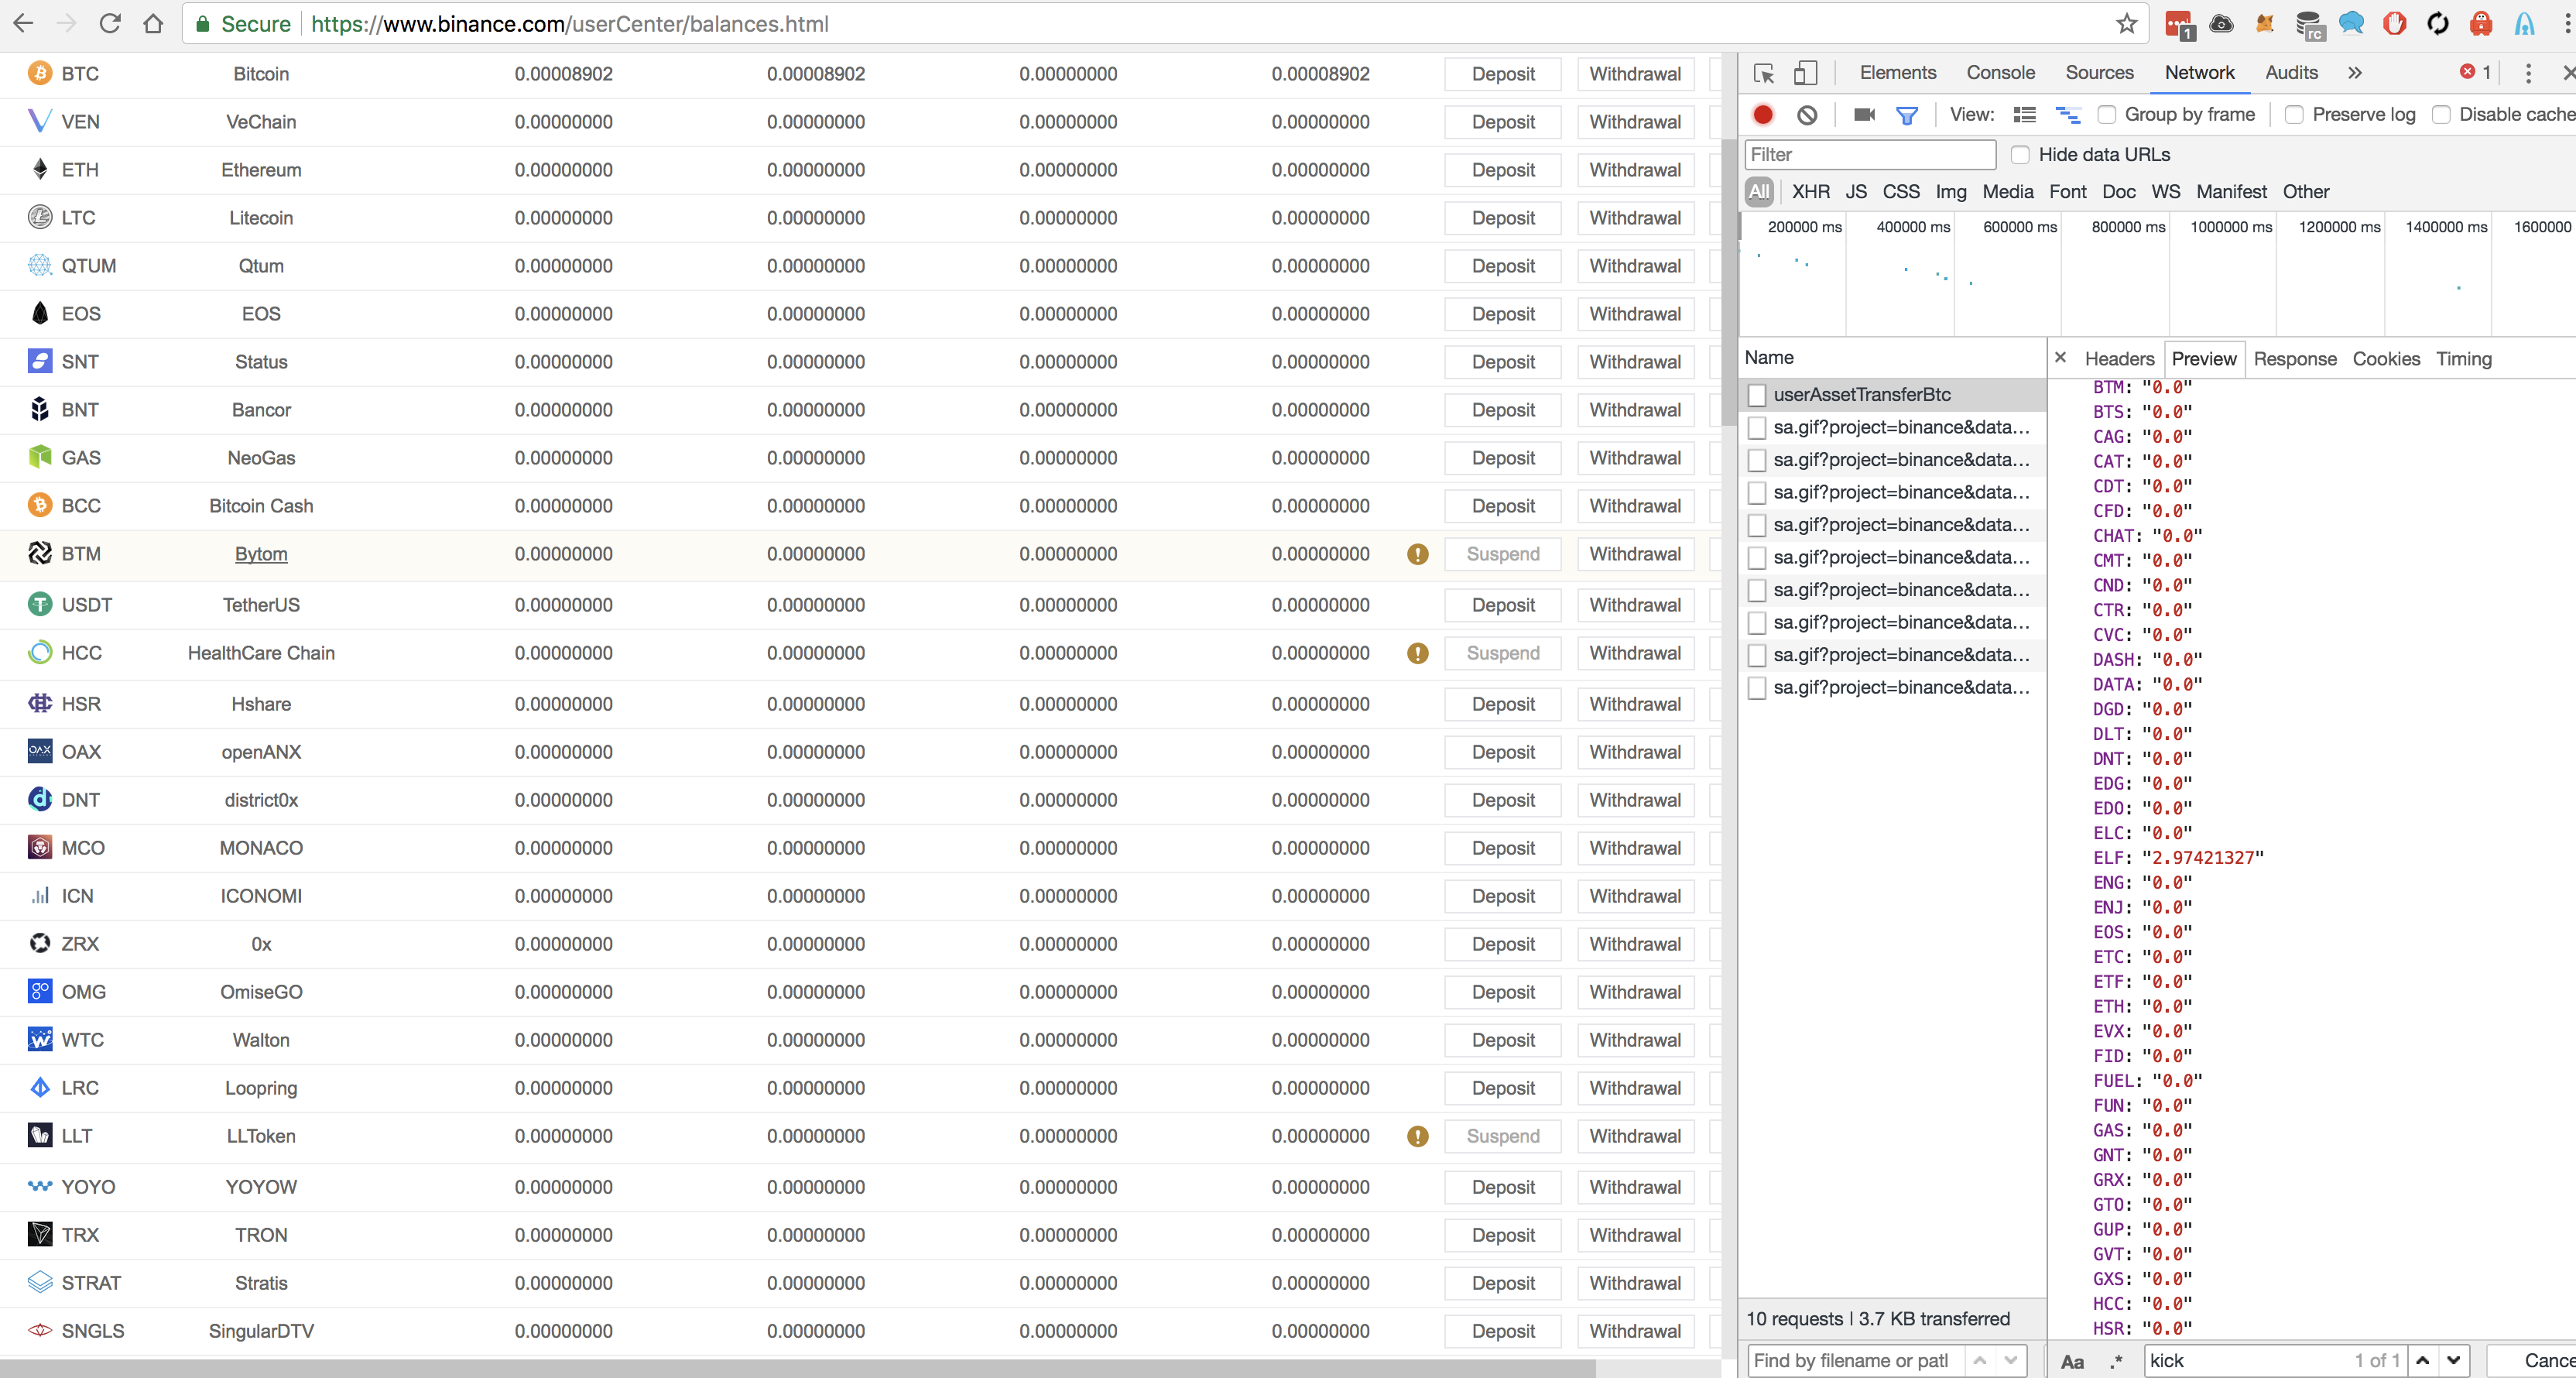This screenshot has height=1378, width=2576.
Task: Stop recording network log with the red button
Action: (x=1763, y=115)
